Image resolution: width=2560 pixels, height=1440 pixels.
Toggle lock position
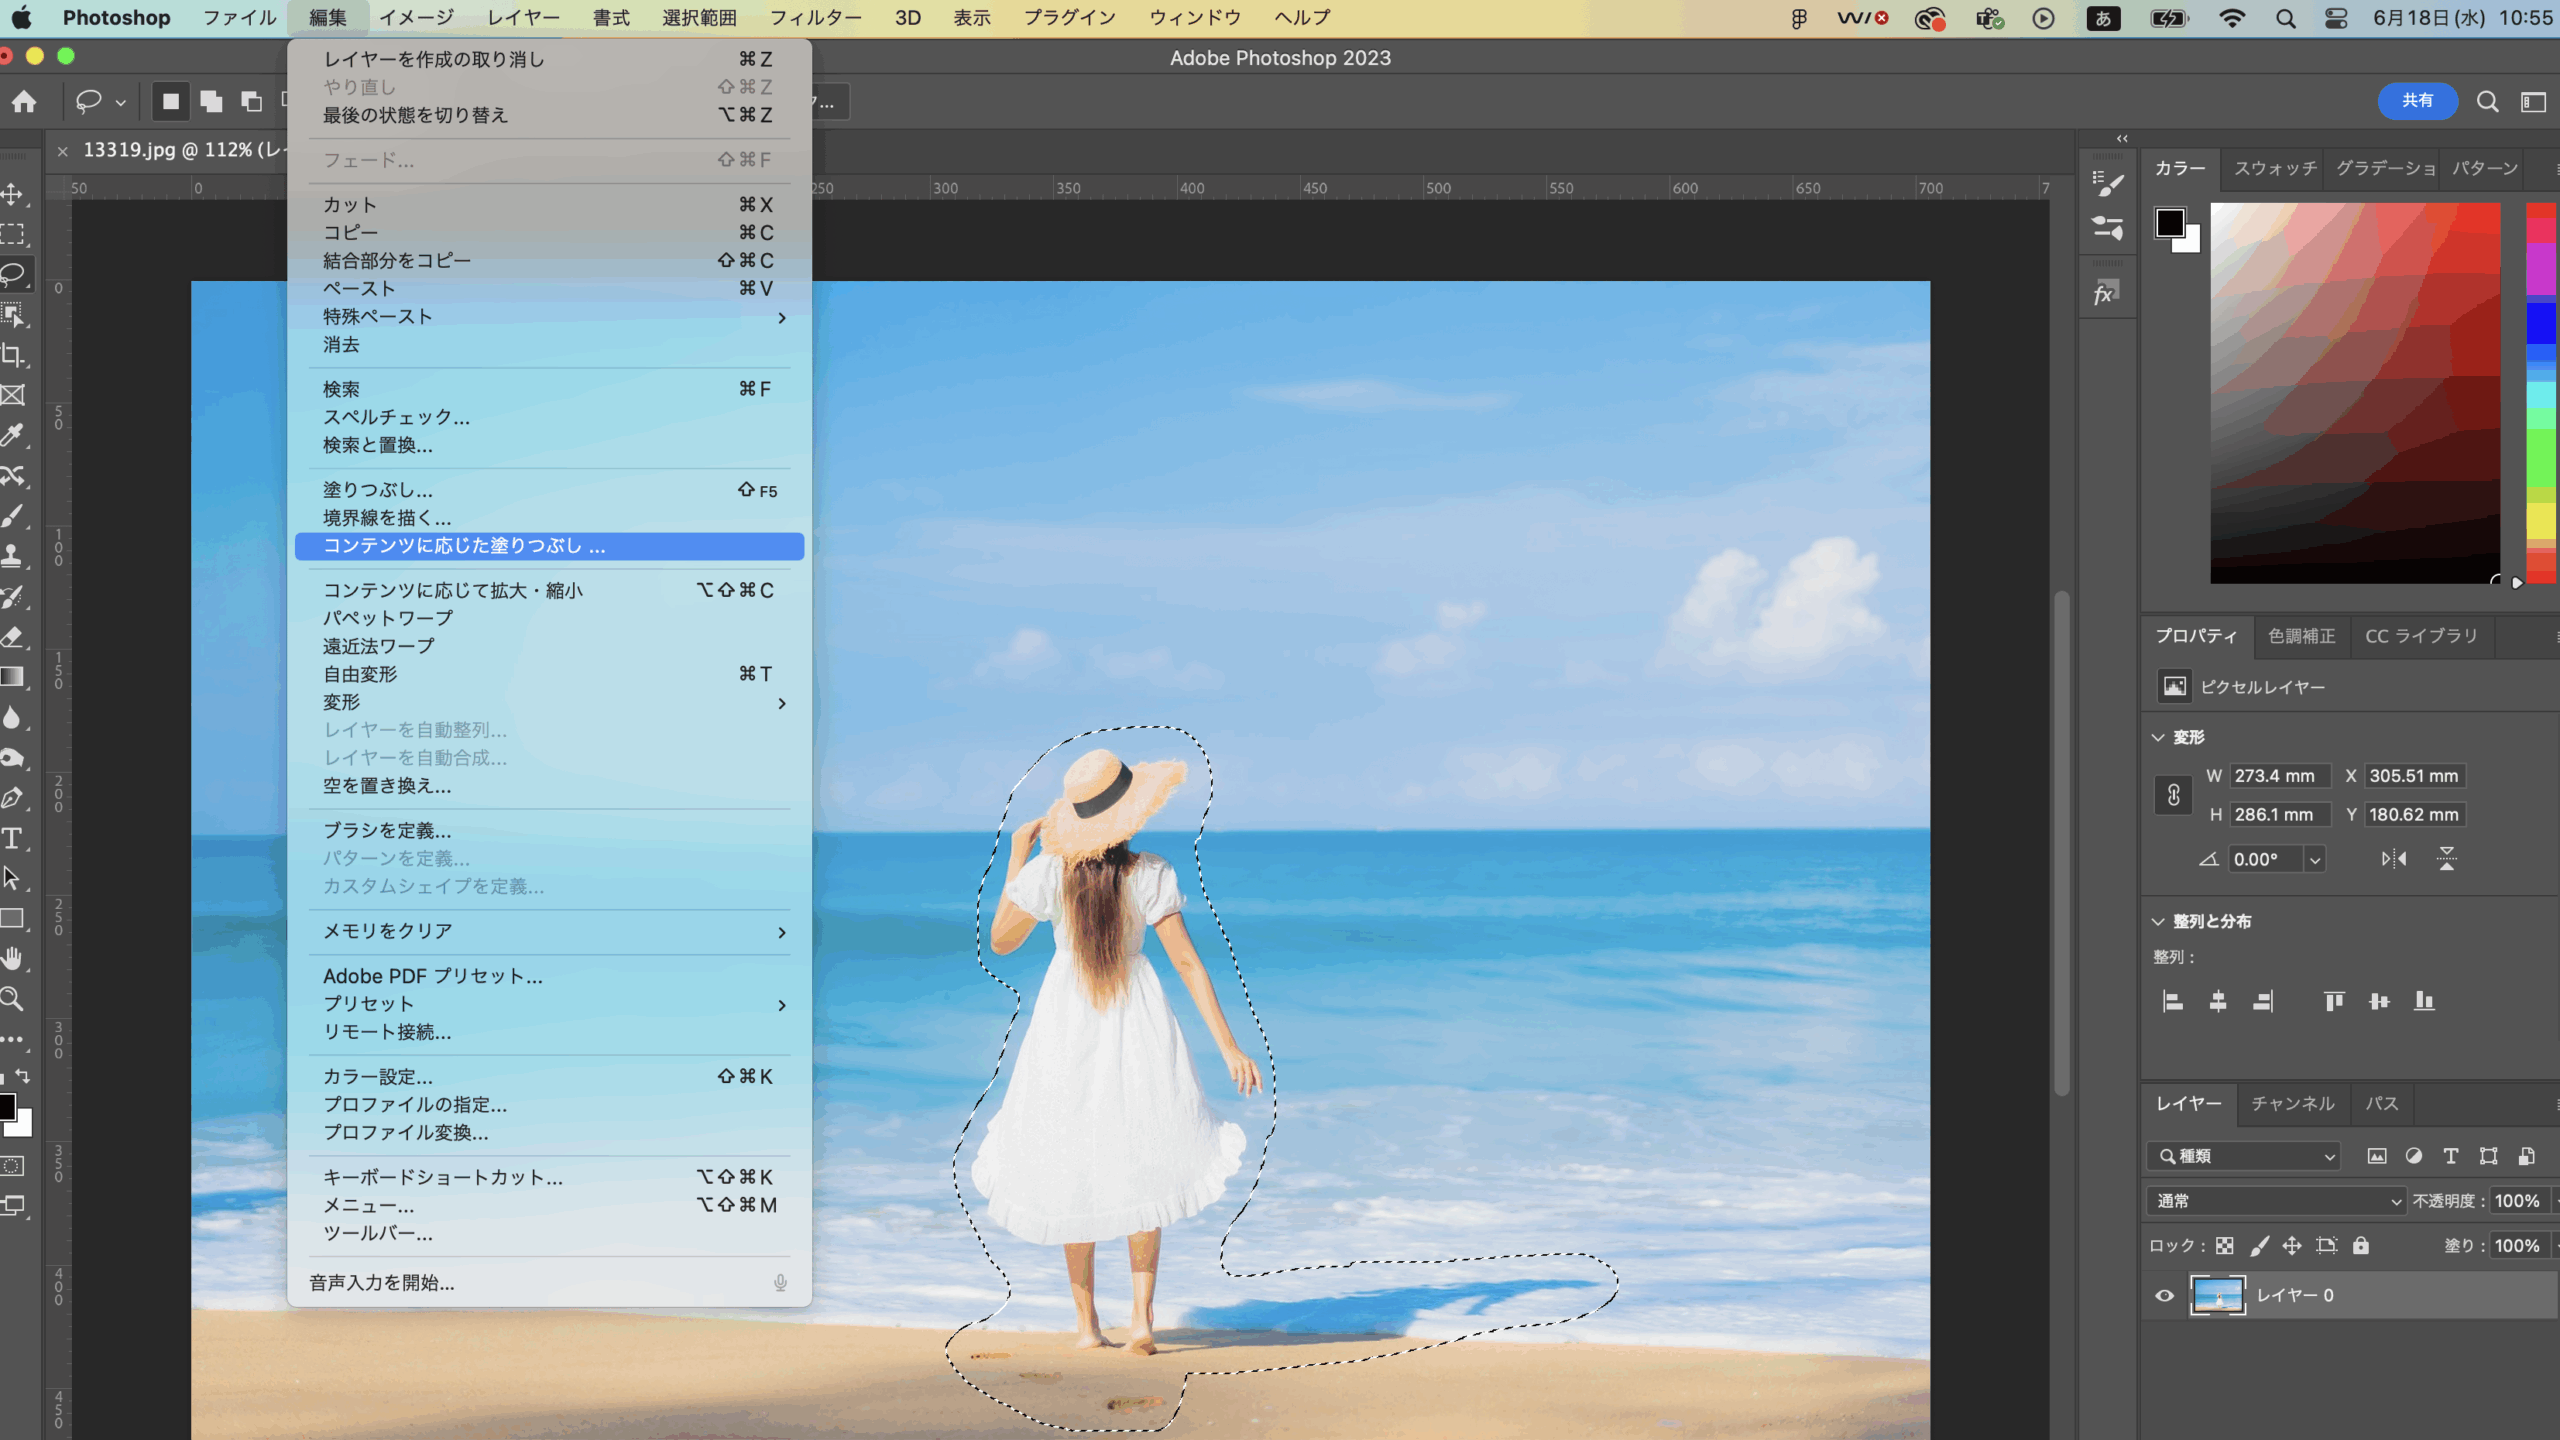point(2292,1245)
